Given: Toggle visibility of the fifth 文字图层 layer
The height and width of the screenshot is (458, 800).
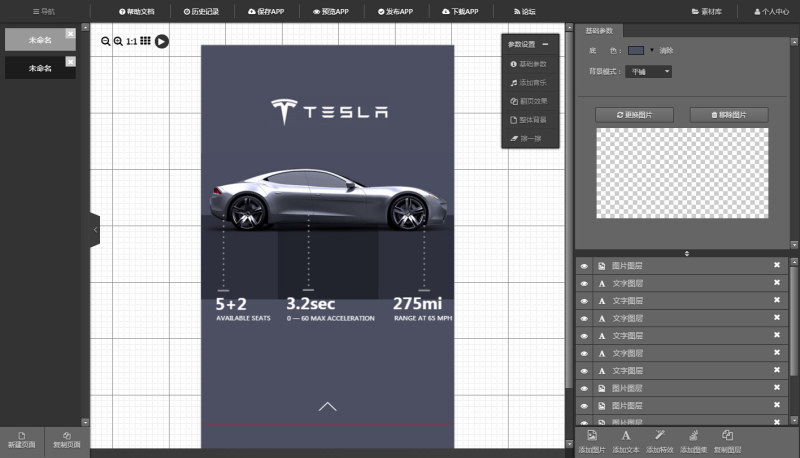Looking at the screenshot, I should [584, 353].
